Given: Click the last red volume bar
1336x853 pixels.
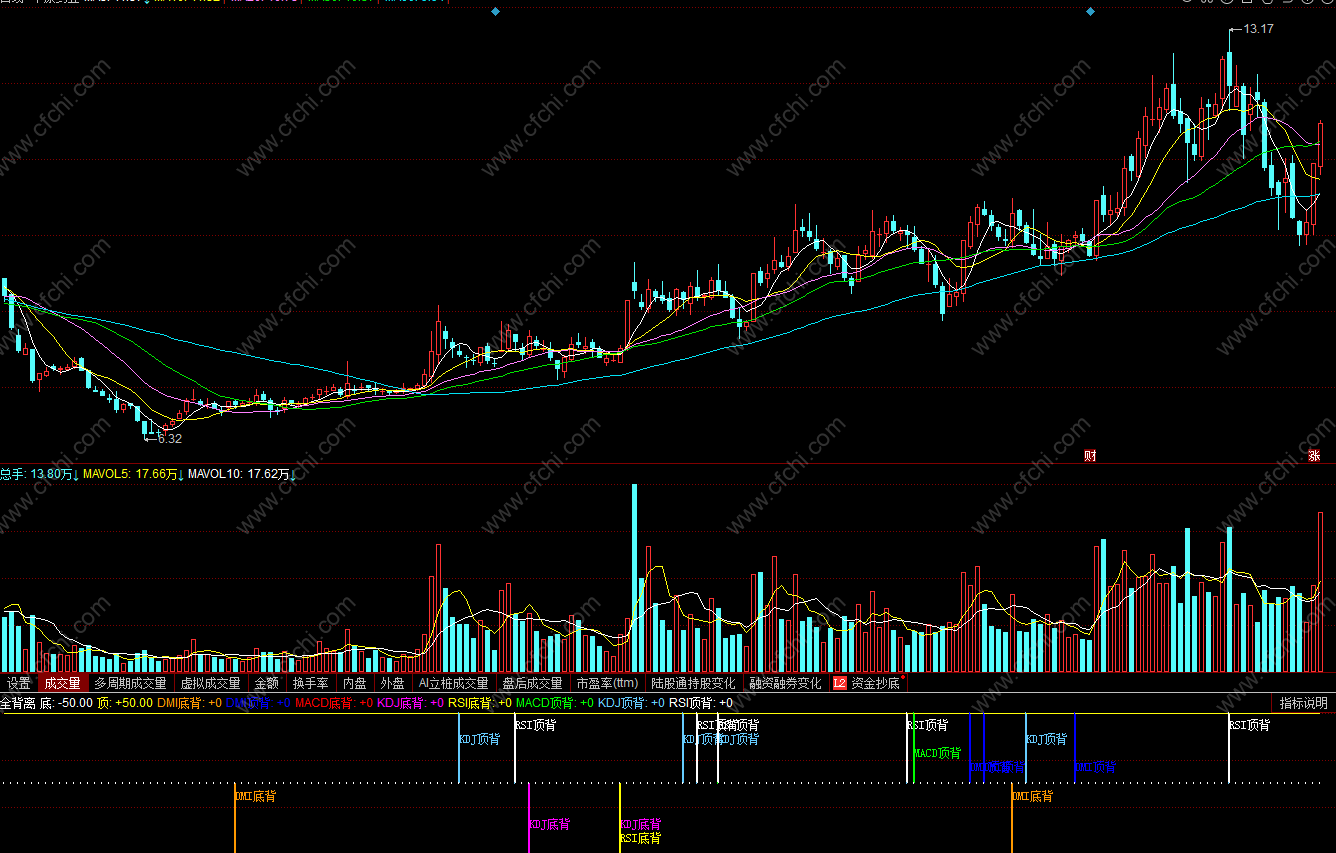Looking at the screenshot, I should 1320,591.
